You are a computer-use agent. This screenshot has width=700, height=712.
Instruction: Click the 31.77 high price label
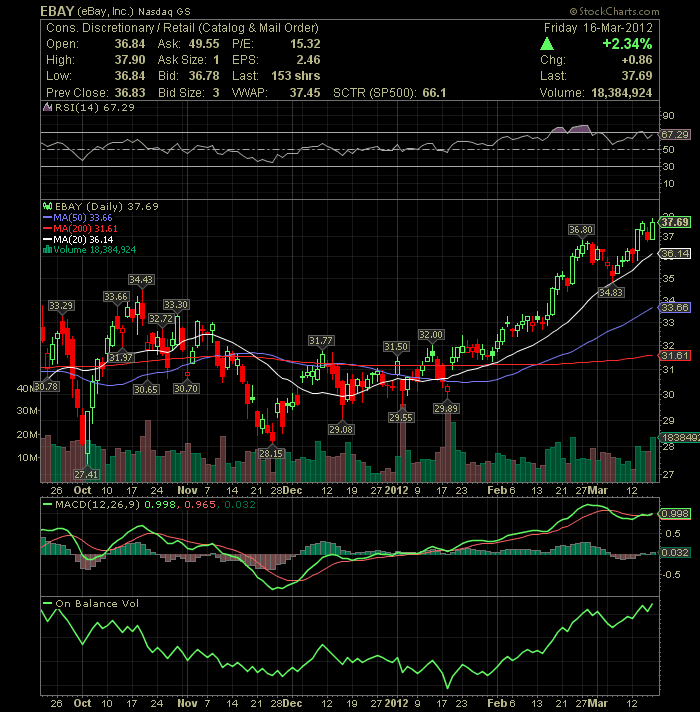321,341
